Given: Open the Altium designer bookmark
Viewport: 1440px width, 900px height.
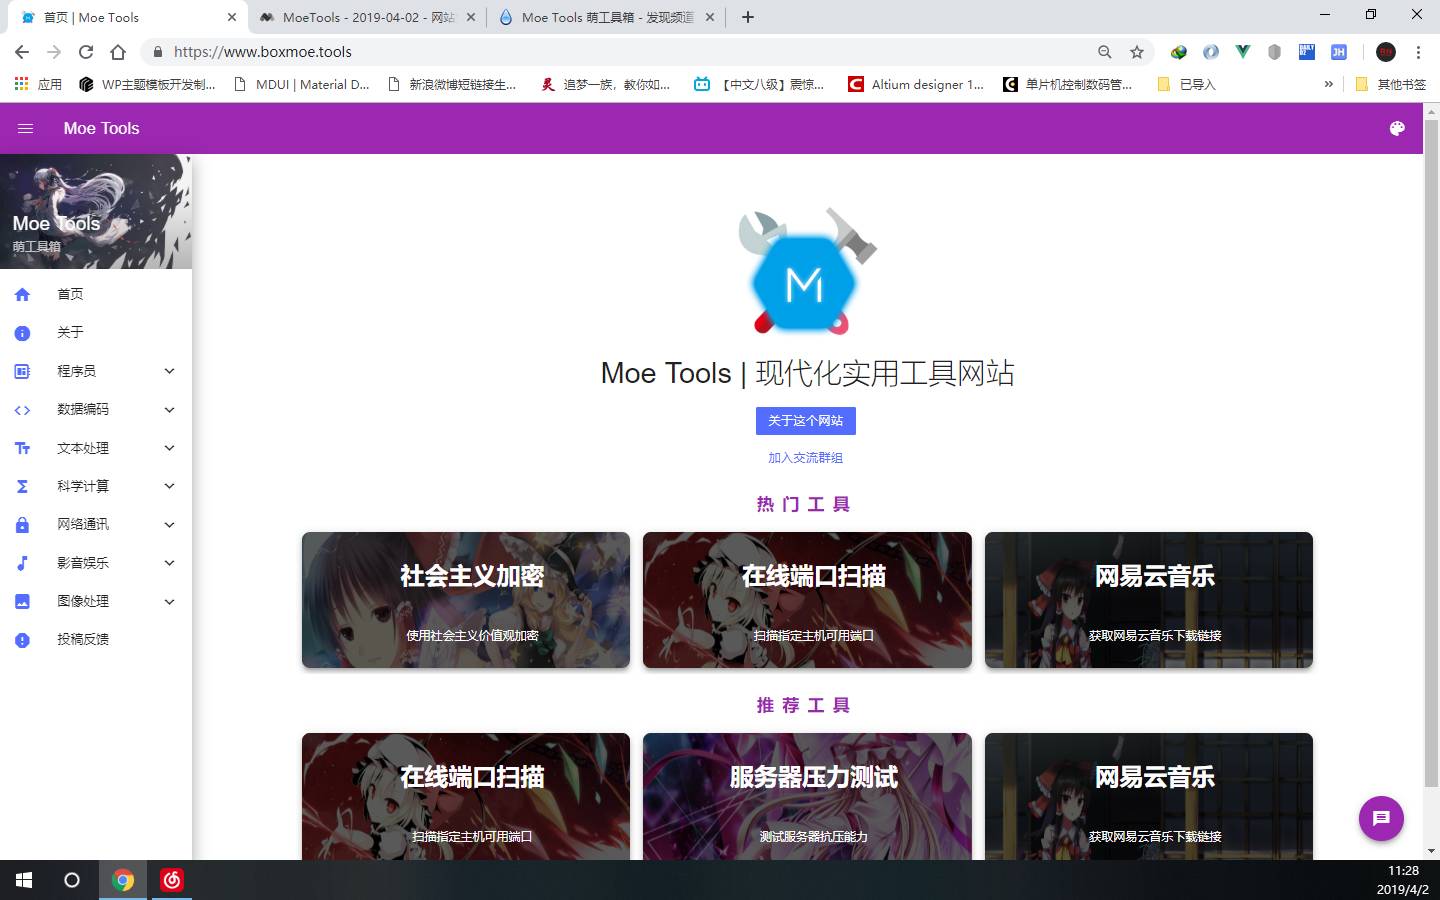Looking at the screenshot, I should pos(916,84).
